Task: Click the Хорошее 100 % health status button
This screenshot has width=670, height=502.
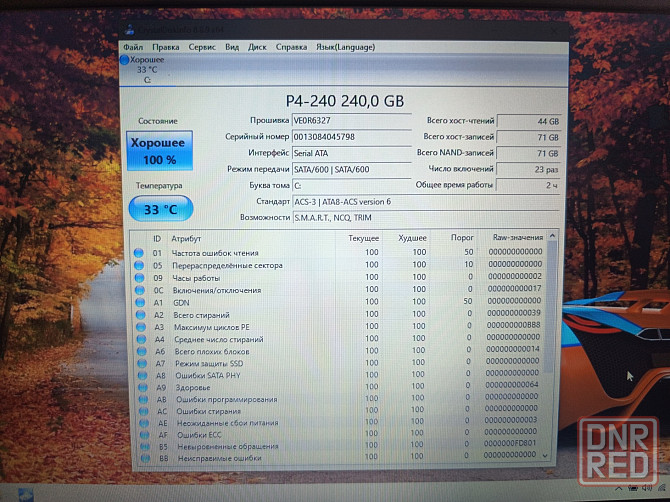Action: tap(158, 152)
